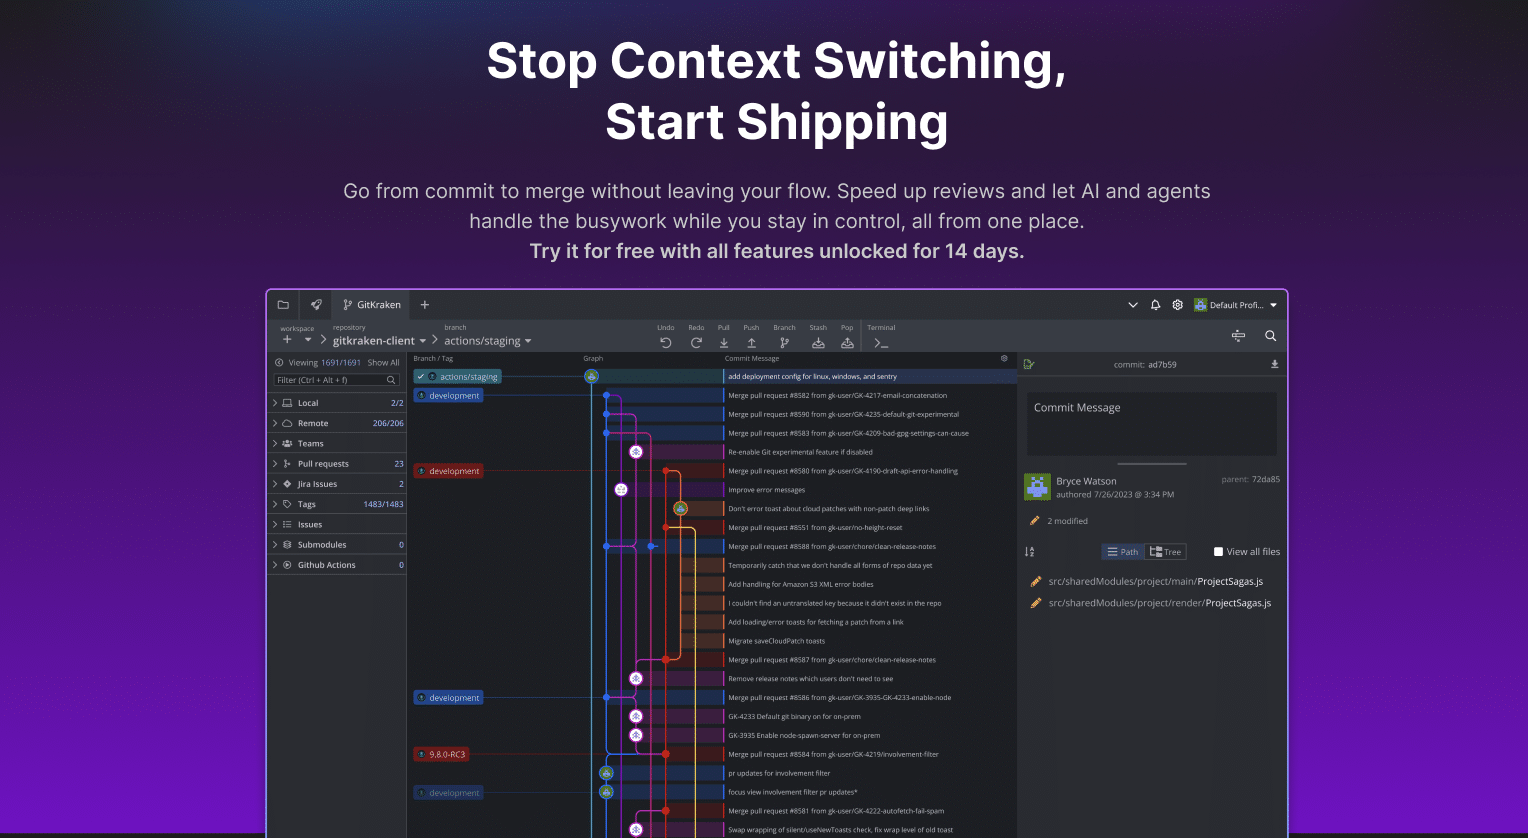Click the Graph column header
Screen dimensions: 1528x838
tap(593, 358)
